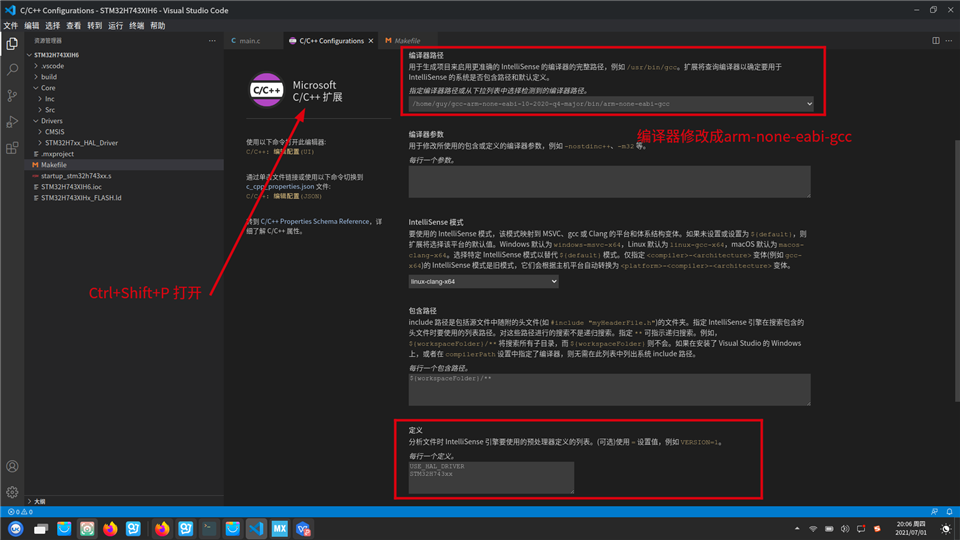960x540 pixels.
Task: Click into the defines text area
Action: click(491, 478)
